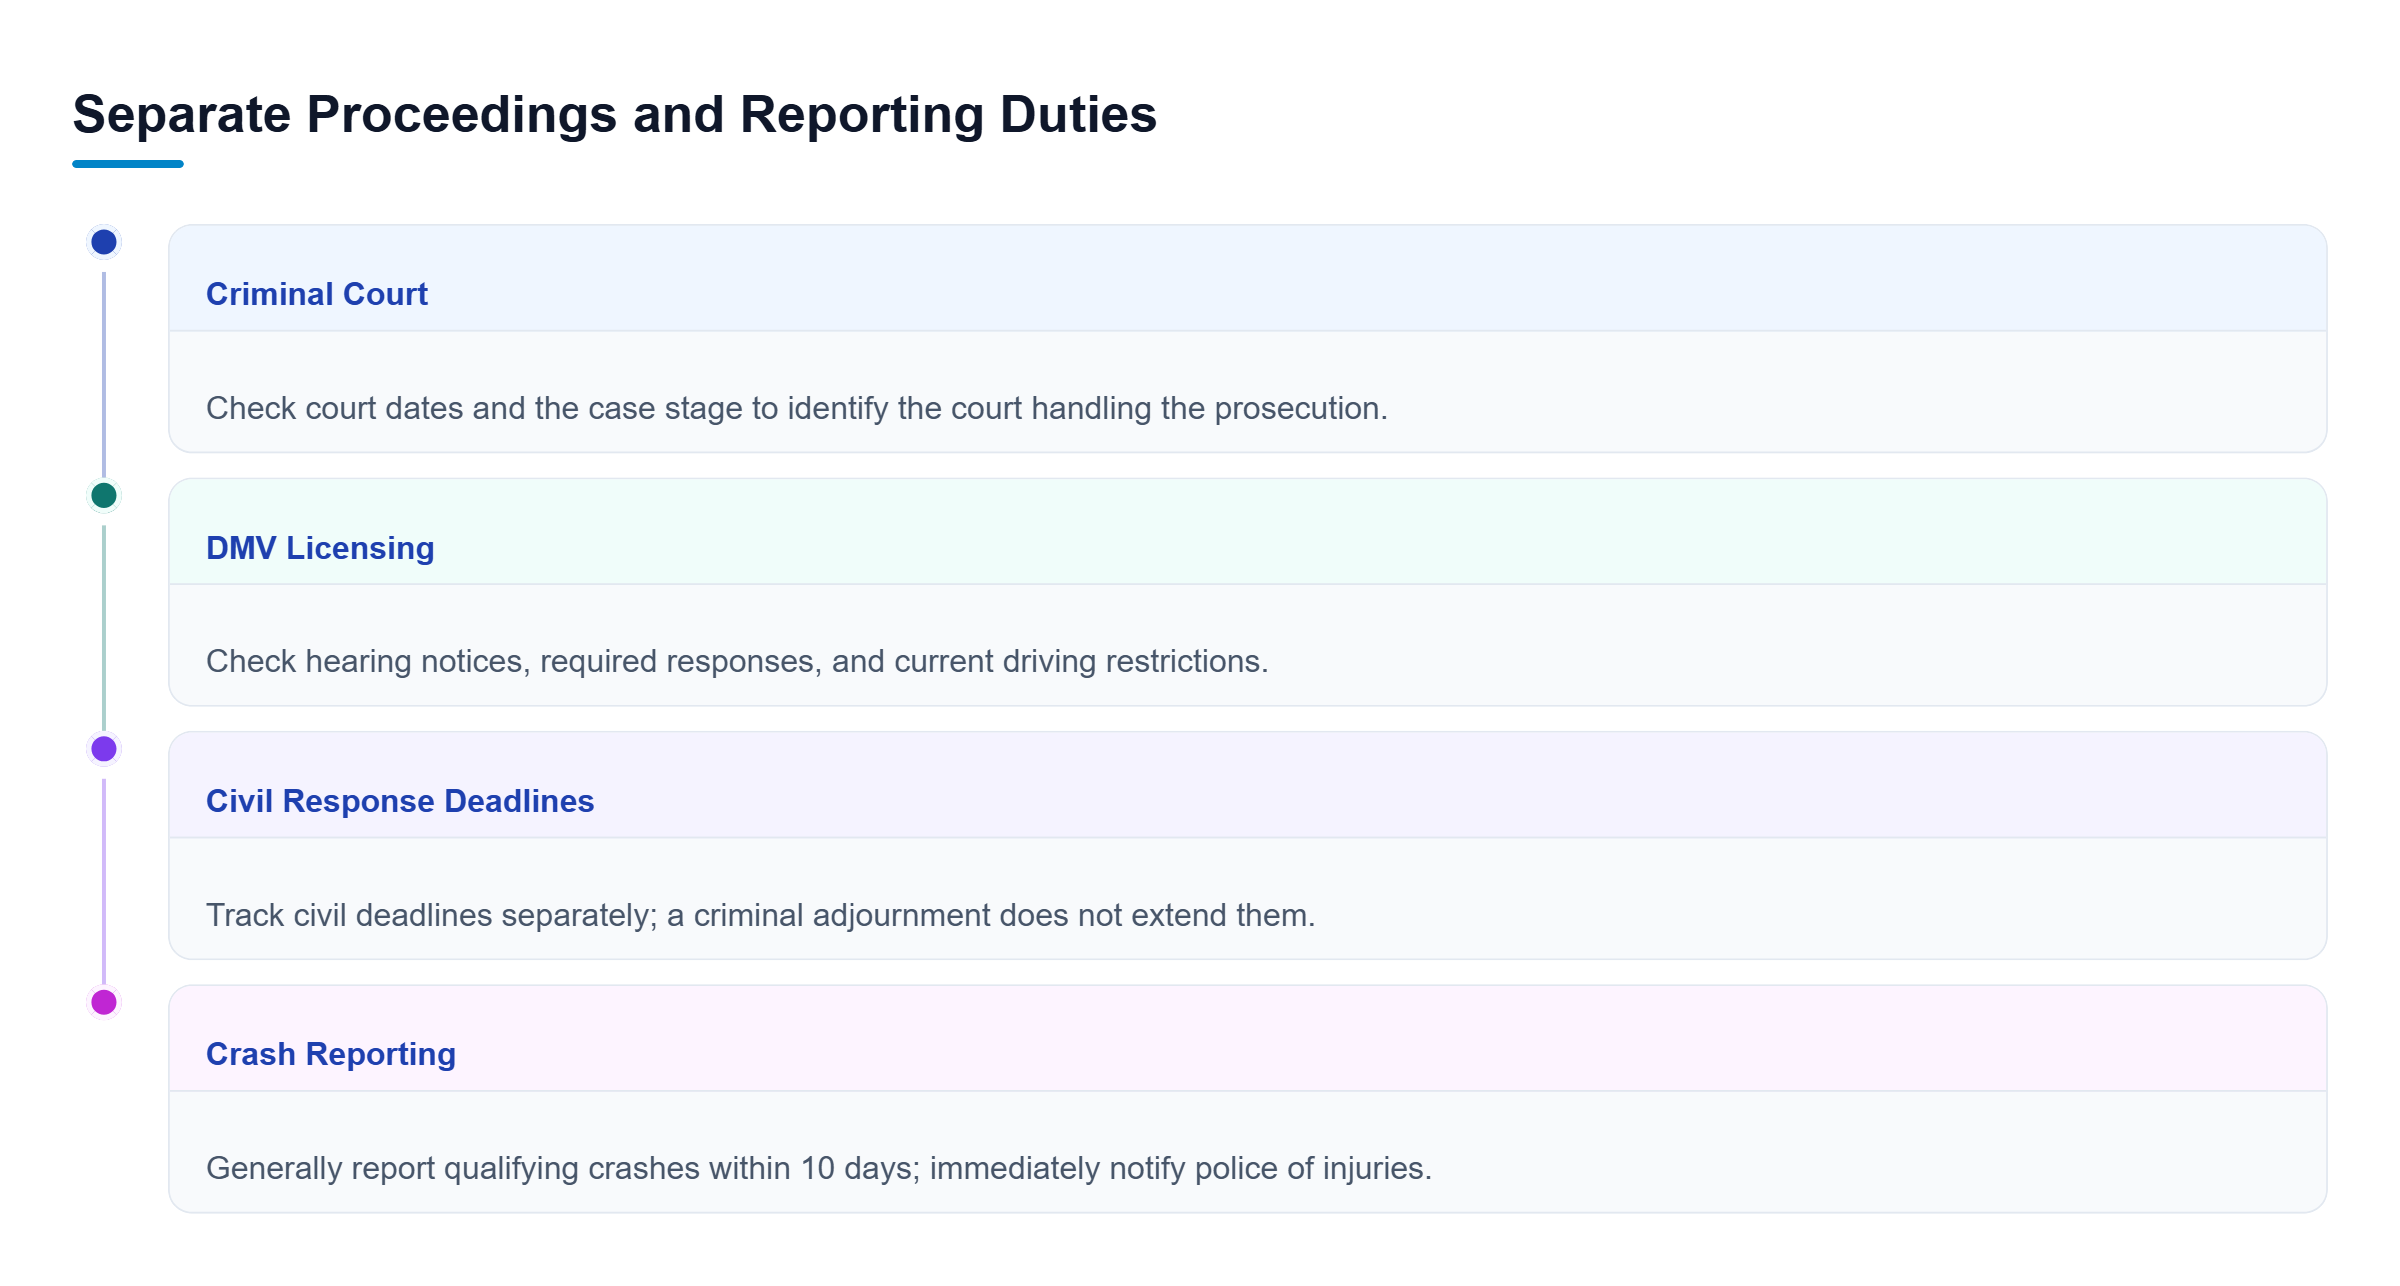Select the DMV Licensing heading
2400x1286 pixels.
point(320,548)
